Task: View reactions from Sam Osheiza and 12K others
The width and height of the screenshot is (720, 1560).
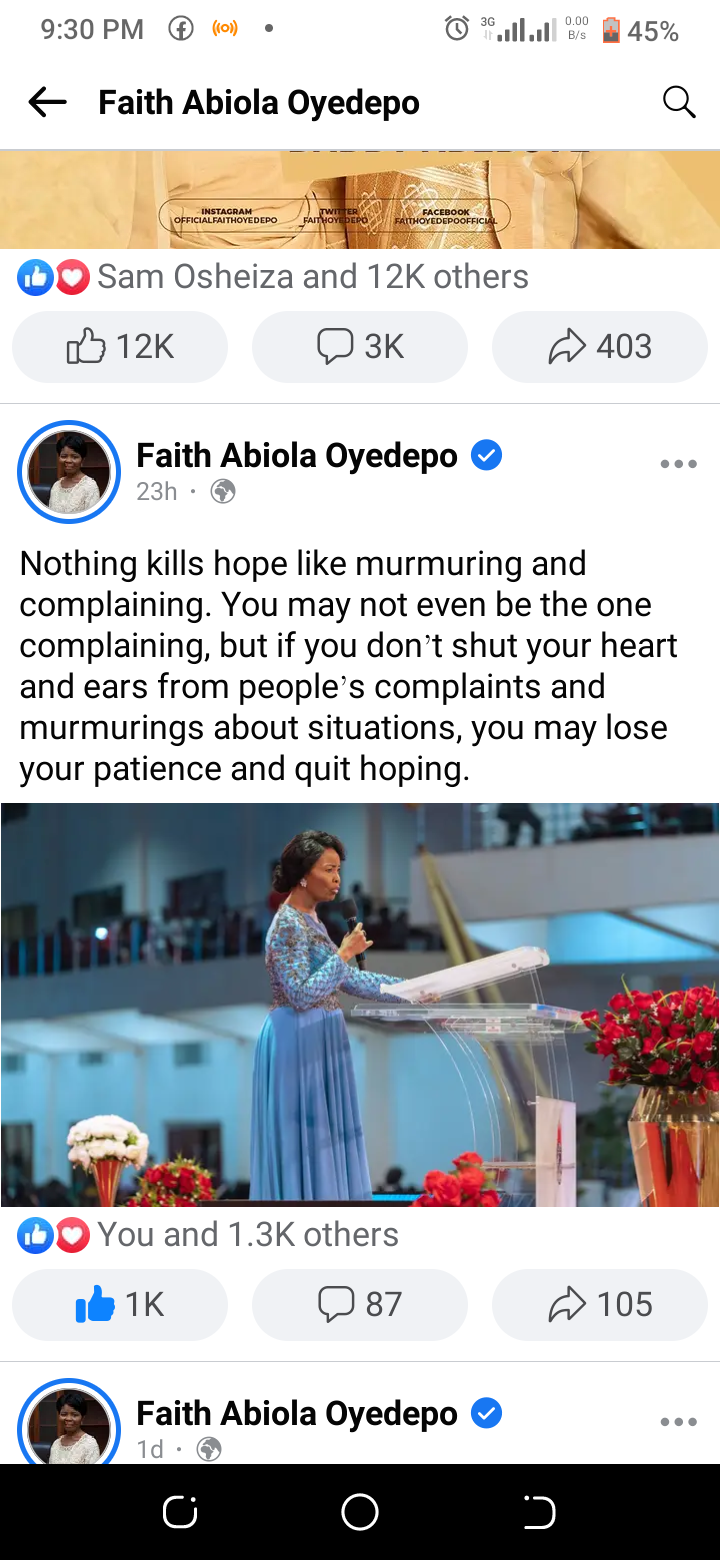Action: click(x=273, y=277)
